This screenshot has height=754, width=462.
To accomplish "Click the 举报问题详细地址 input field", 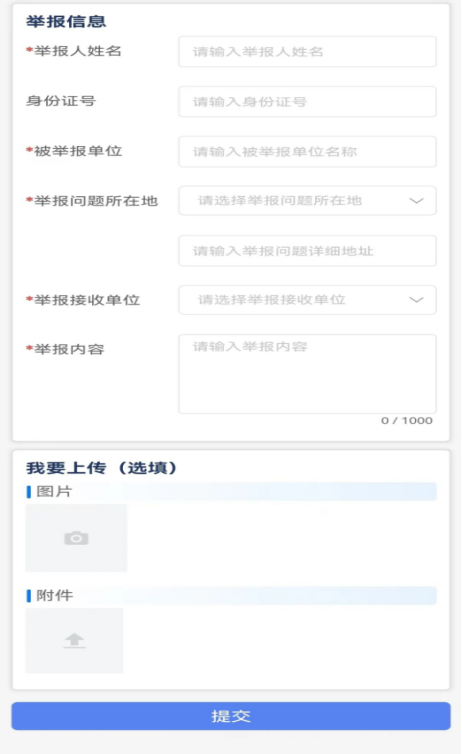I will point(307,251).
